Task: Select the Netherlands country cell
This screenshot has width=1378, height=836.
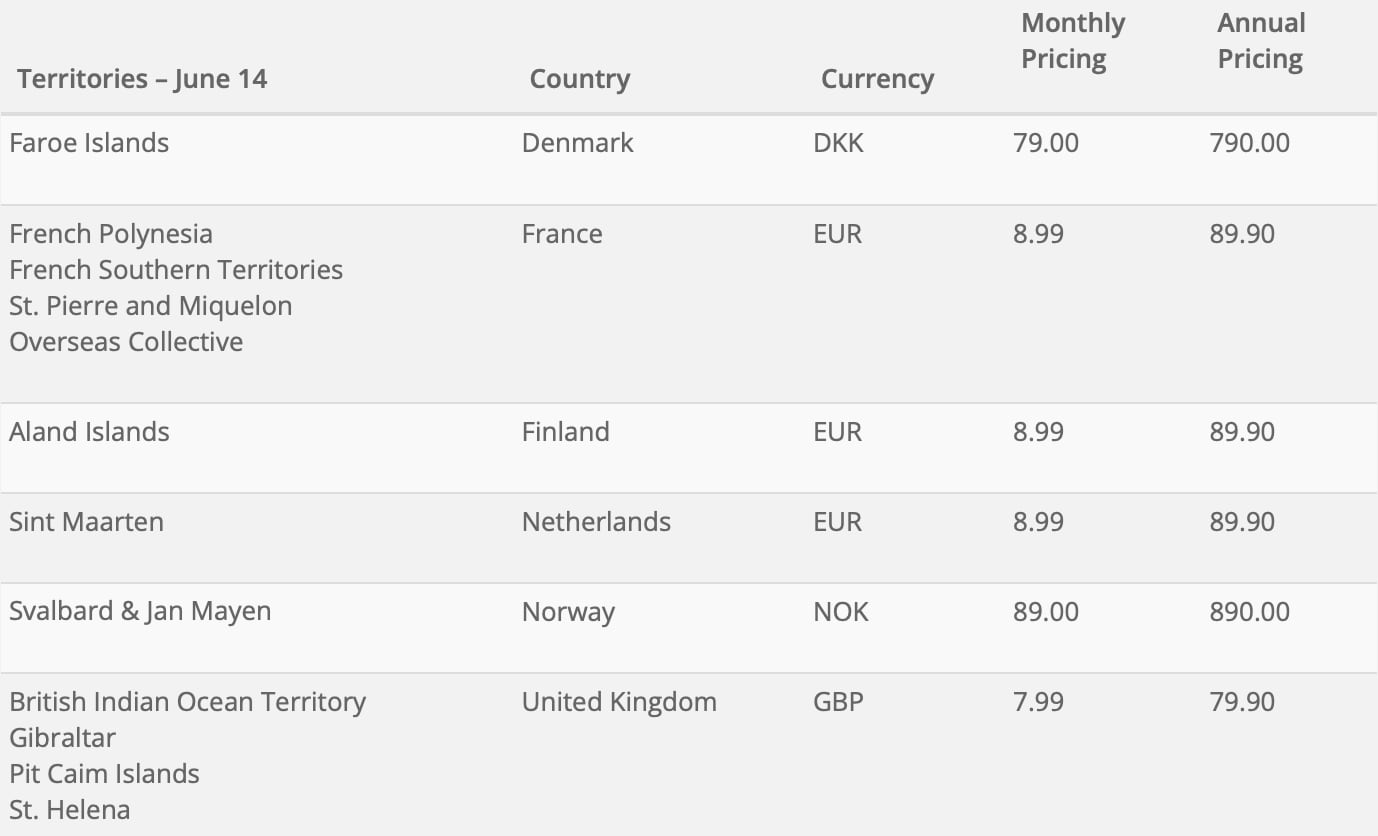Action: click(x=596, y=522)
